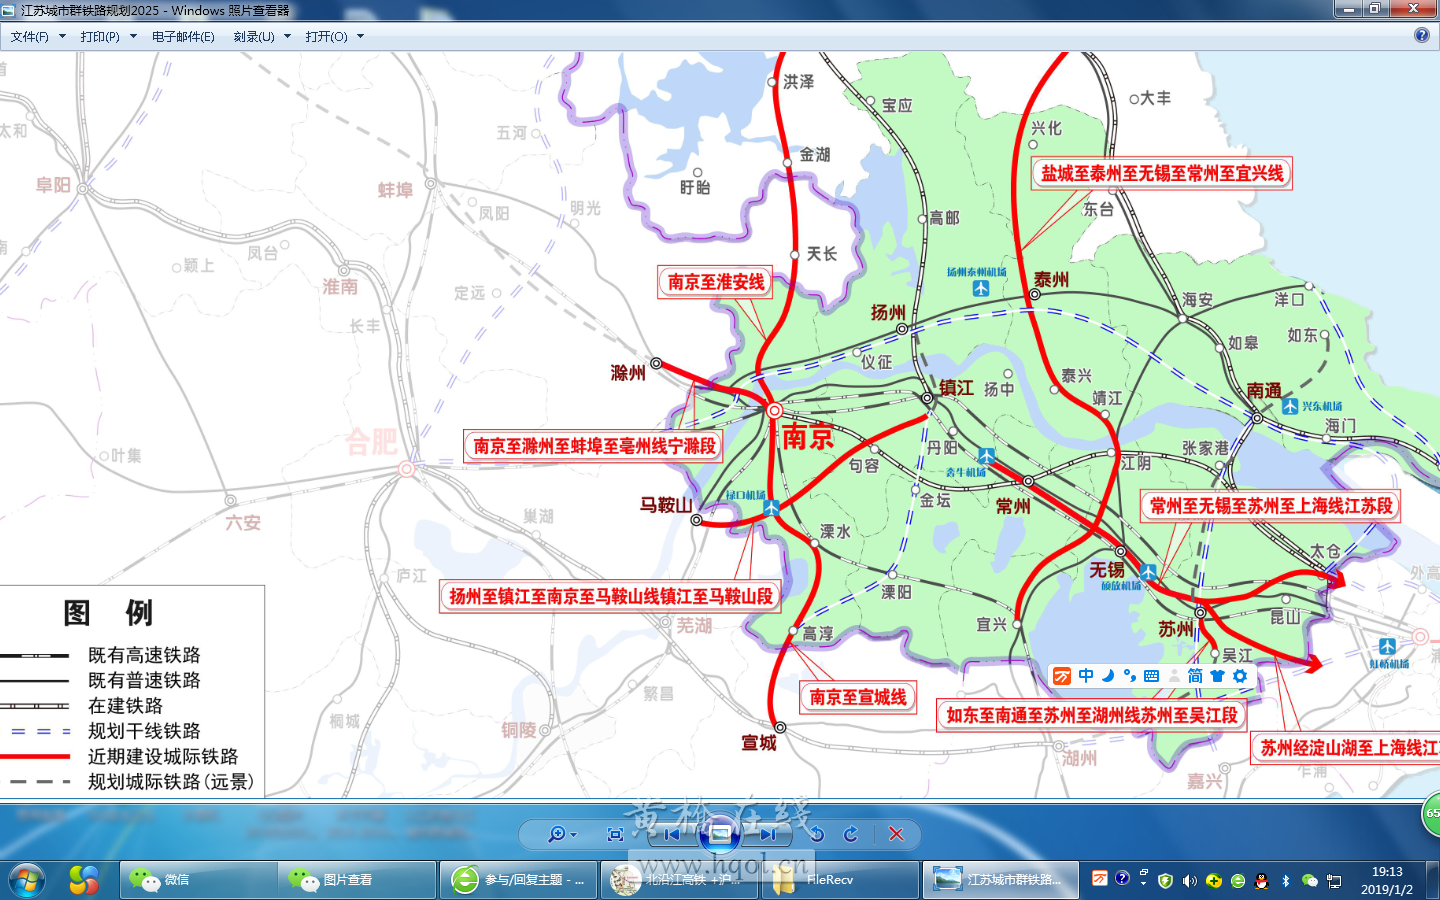Click the 360 browser tray icon
1440x900 pixels.
click(x=1237, y=880)
